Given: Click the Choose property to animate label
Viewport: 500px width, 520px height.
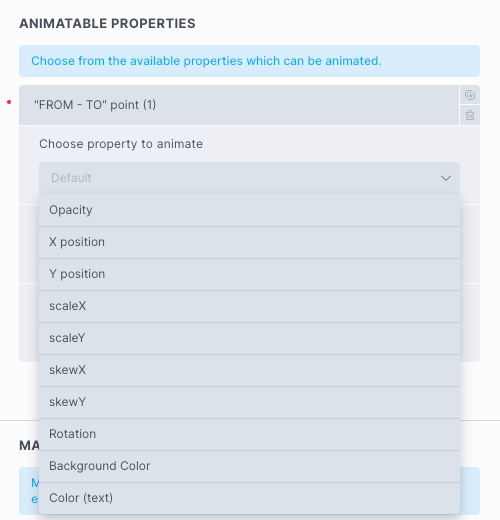Looking at the screenshot, I should [121, 144].
